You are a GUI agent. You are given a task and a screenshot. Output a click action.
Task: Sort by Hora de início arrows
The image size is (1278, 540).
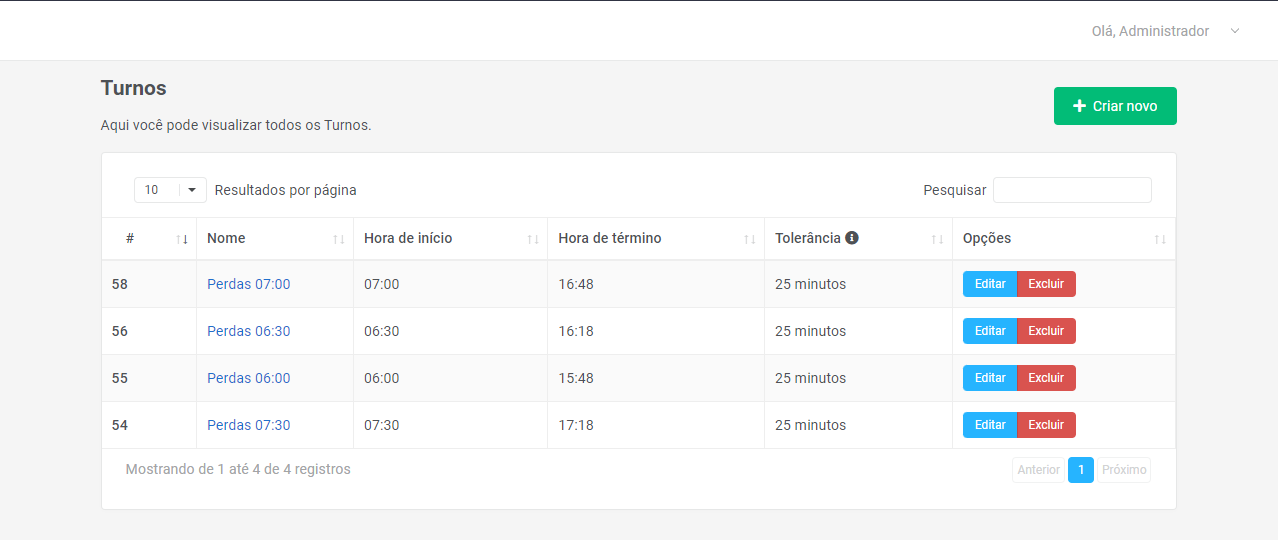click(533, 239)
